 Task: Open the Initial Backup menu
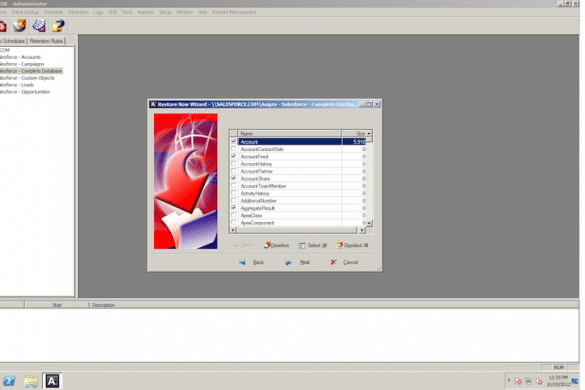[x=25, y=12]
